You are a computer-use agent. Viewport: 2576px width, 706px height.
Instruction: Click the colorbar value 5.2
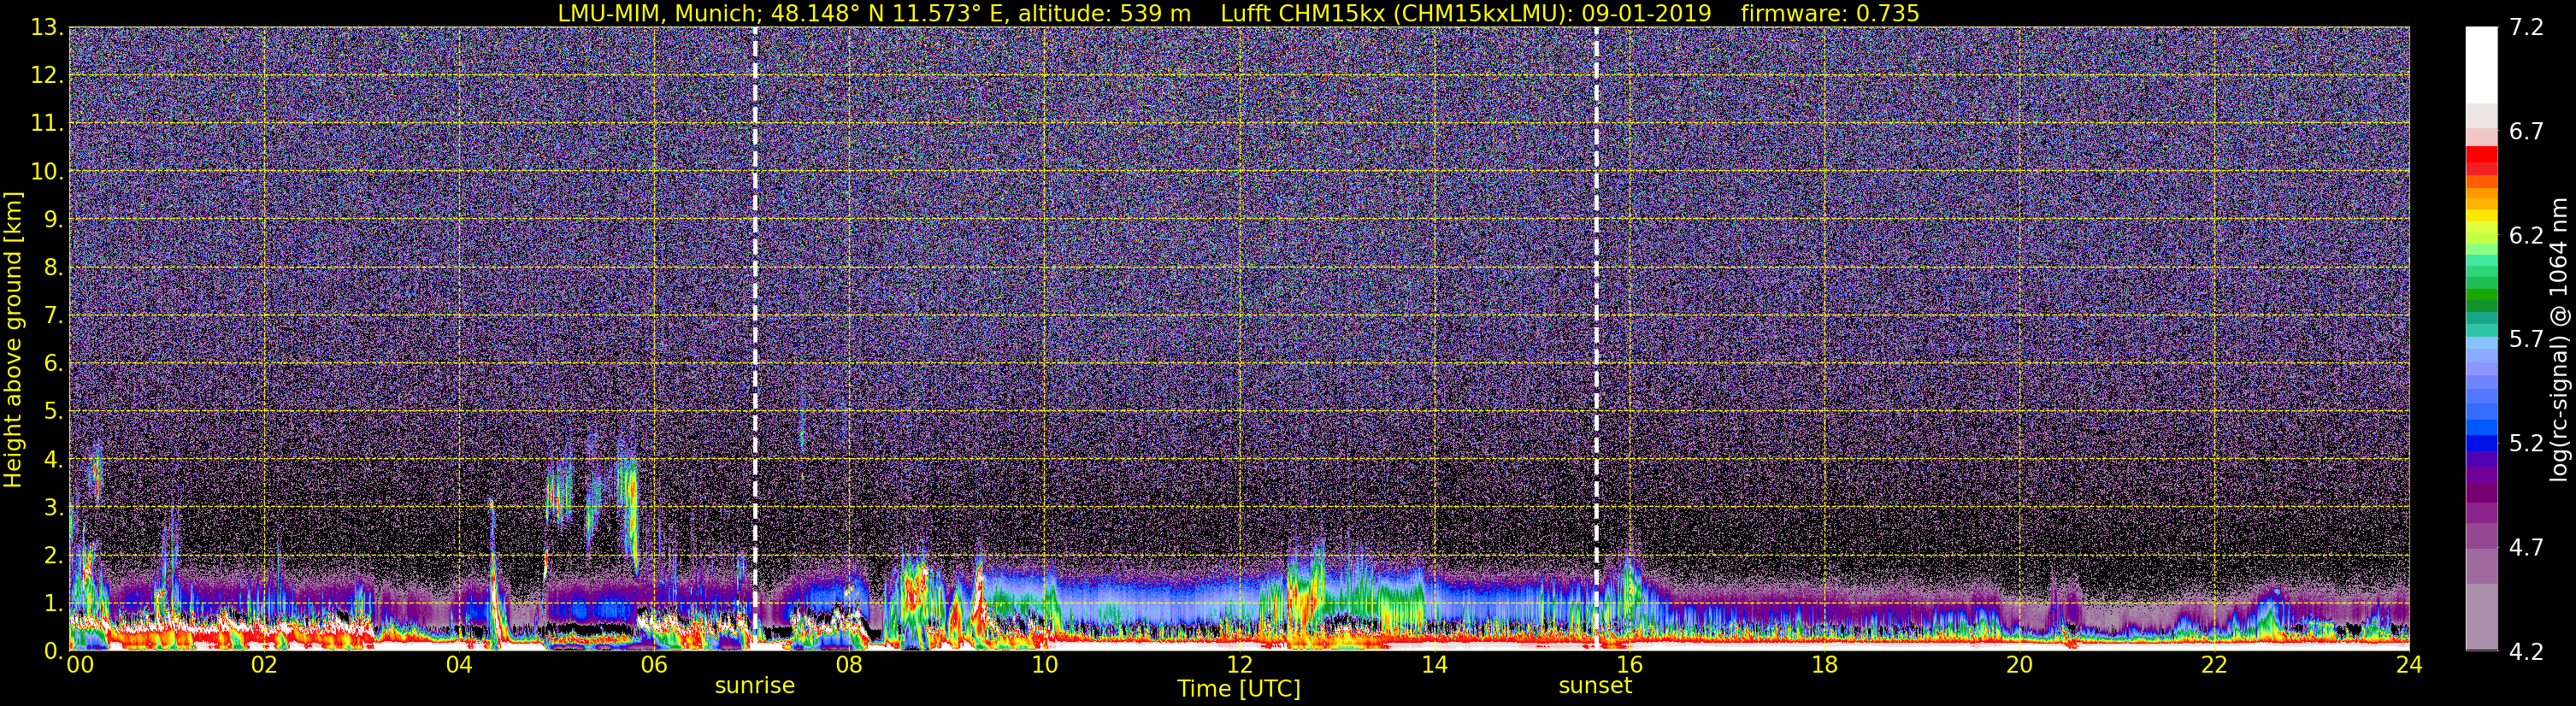(2526, 443)
